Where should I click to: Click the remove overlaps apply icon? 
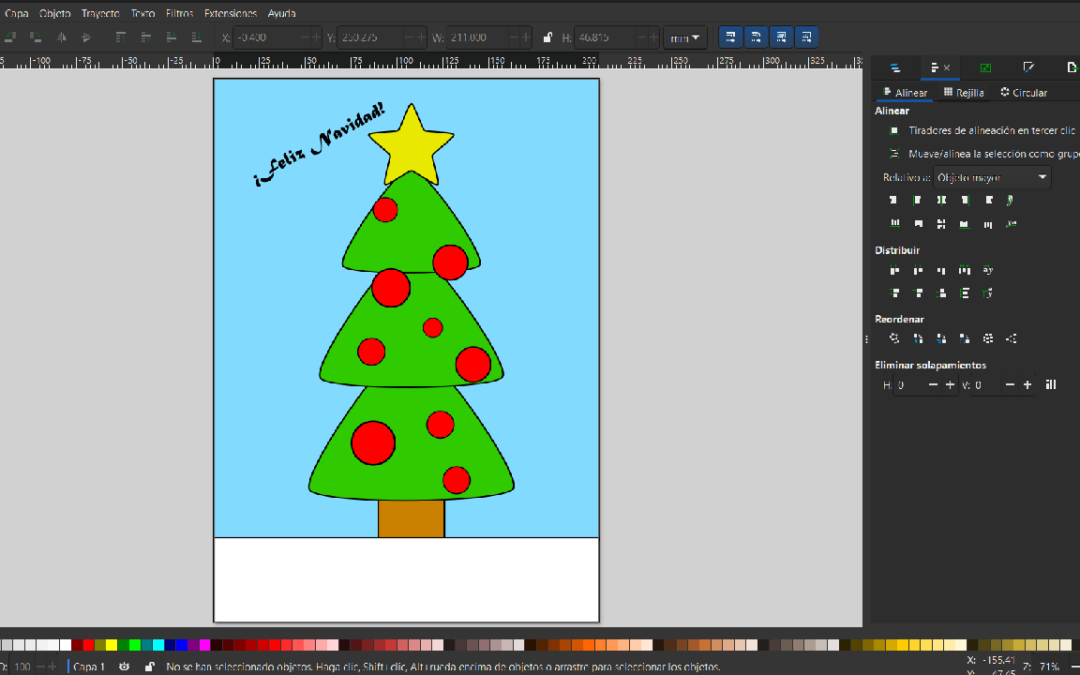click(x=1051, y=385)
